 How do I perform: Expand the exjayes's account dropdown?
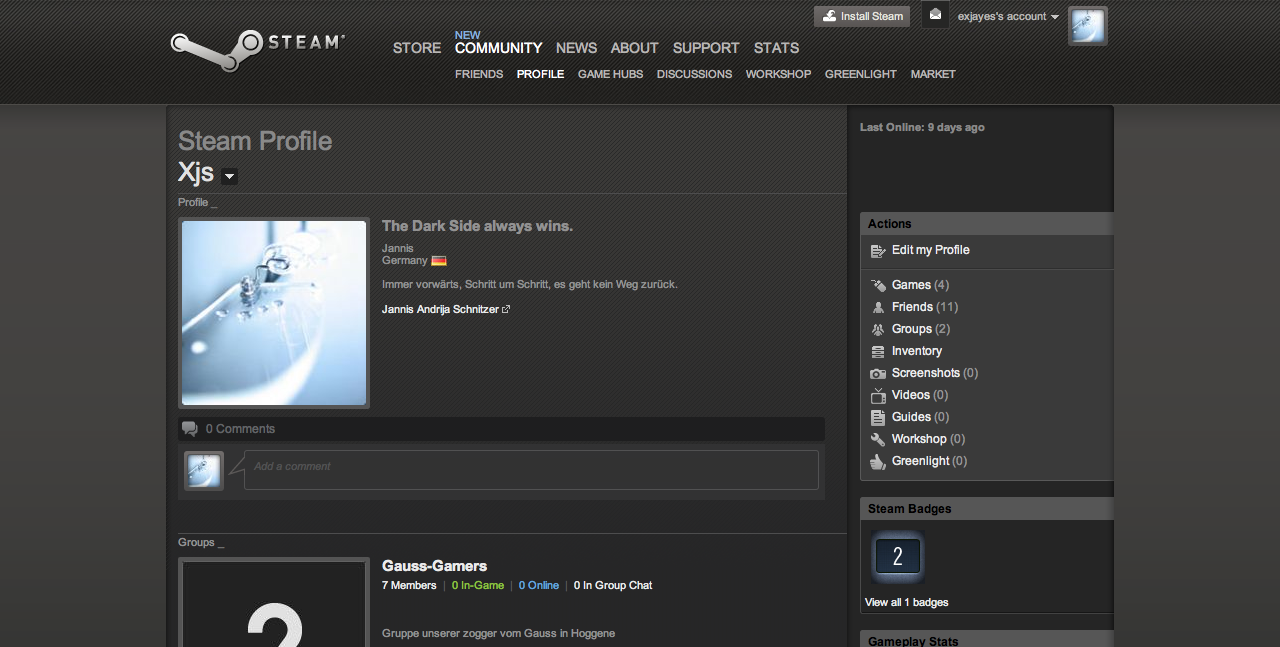coord(1008,16)
